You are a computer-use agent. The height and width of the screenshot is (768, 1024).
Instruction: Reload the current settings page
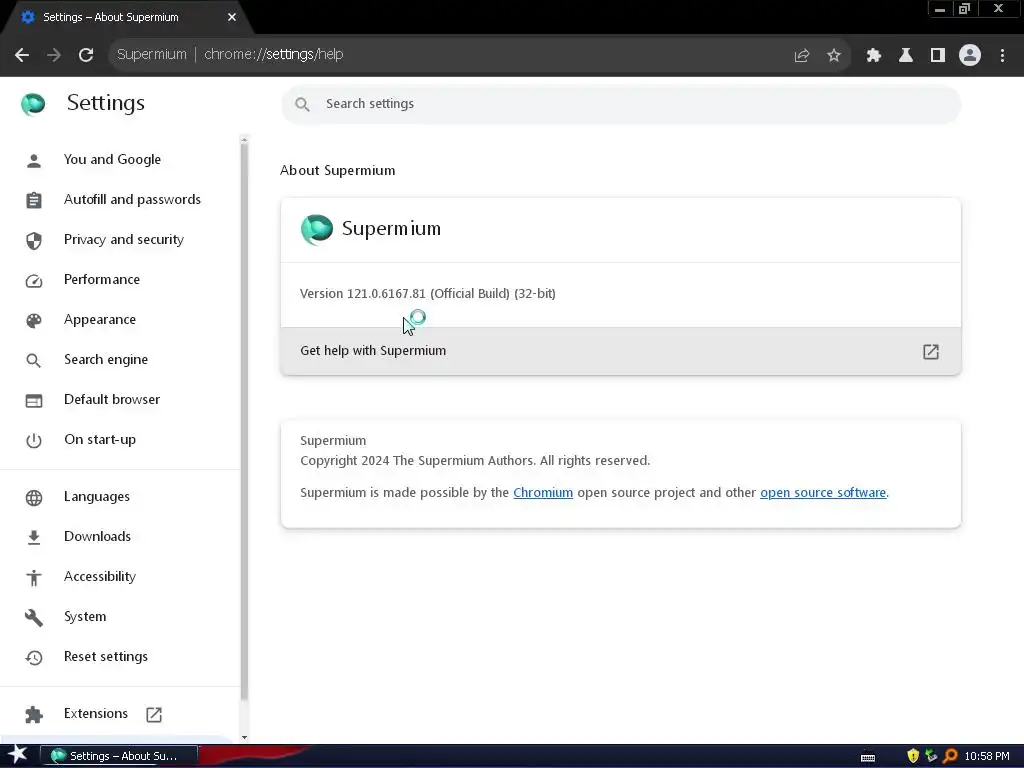86,55
